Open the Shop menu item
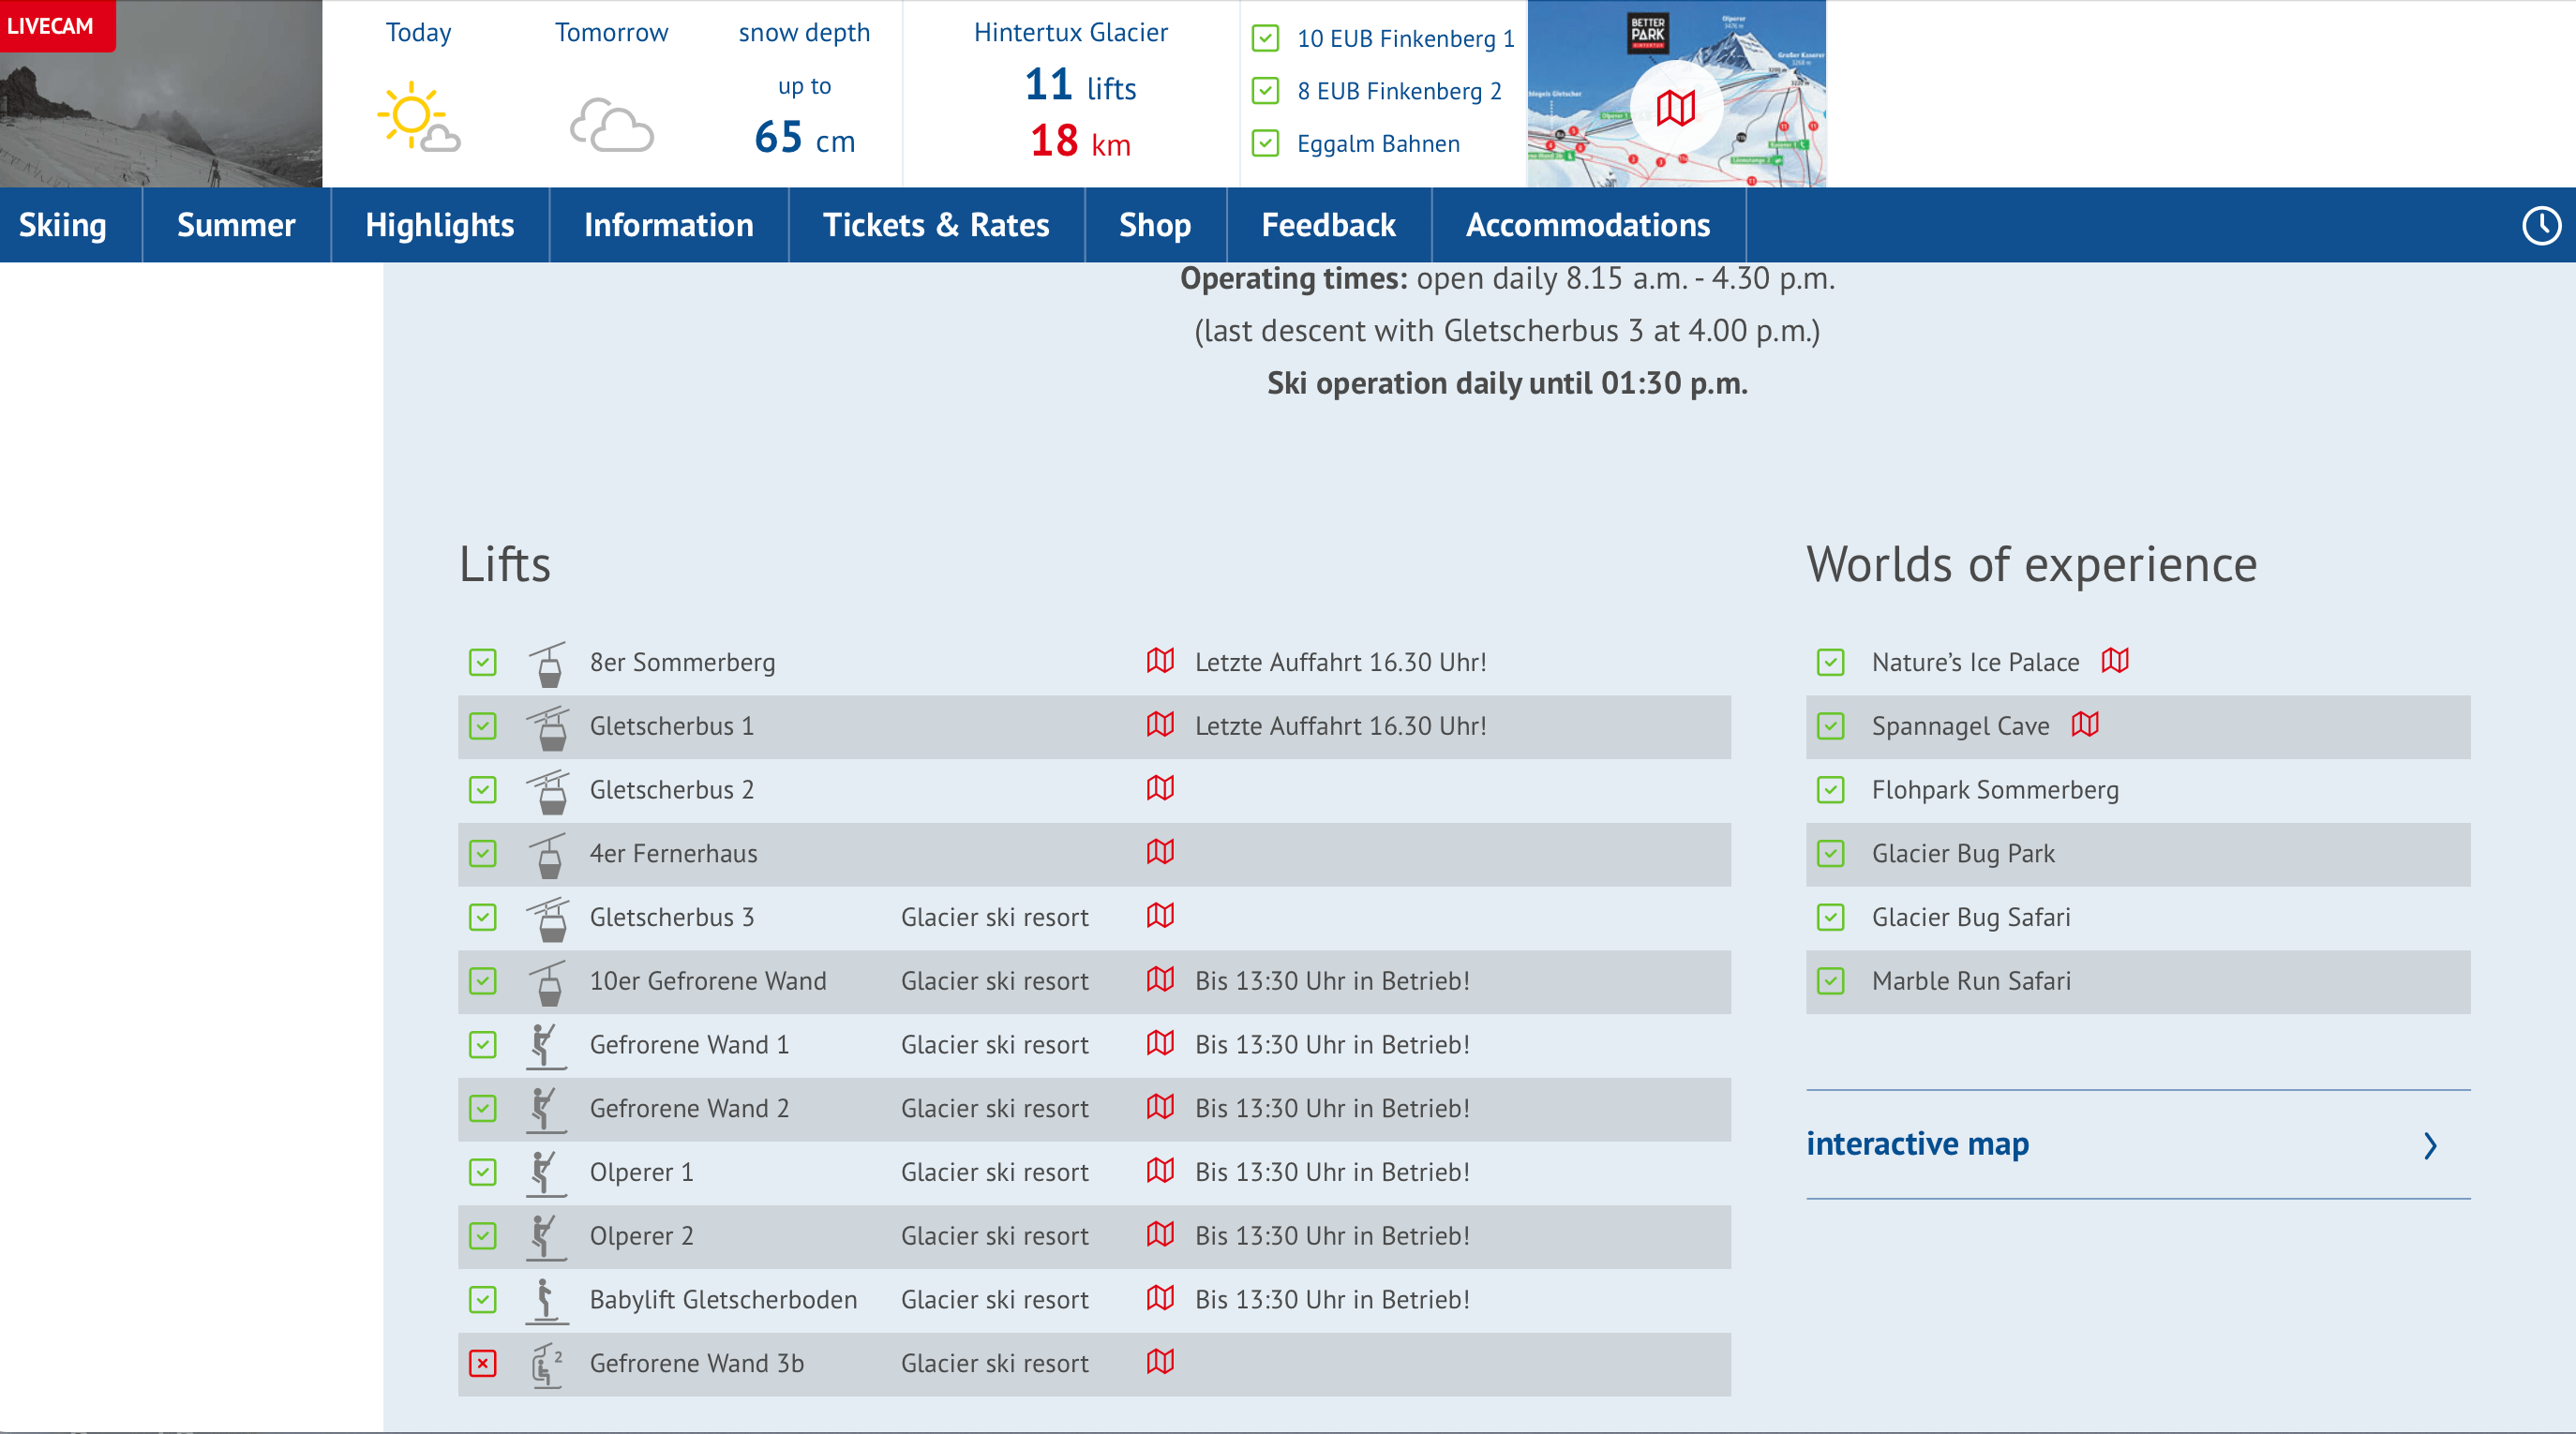Image resolution: width=2576 pixels, height=1434 pixels. pos(1155,225)
